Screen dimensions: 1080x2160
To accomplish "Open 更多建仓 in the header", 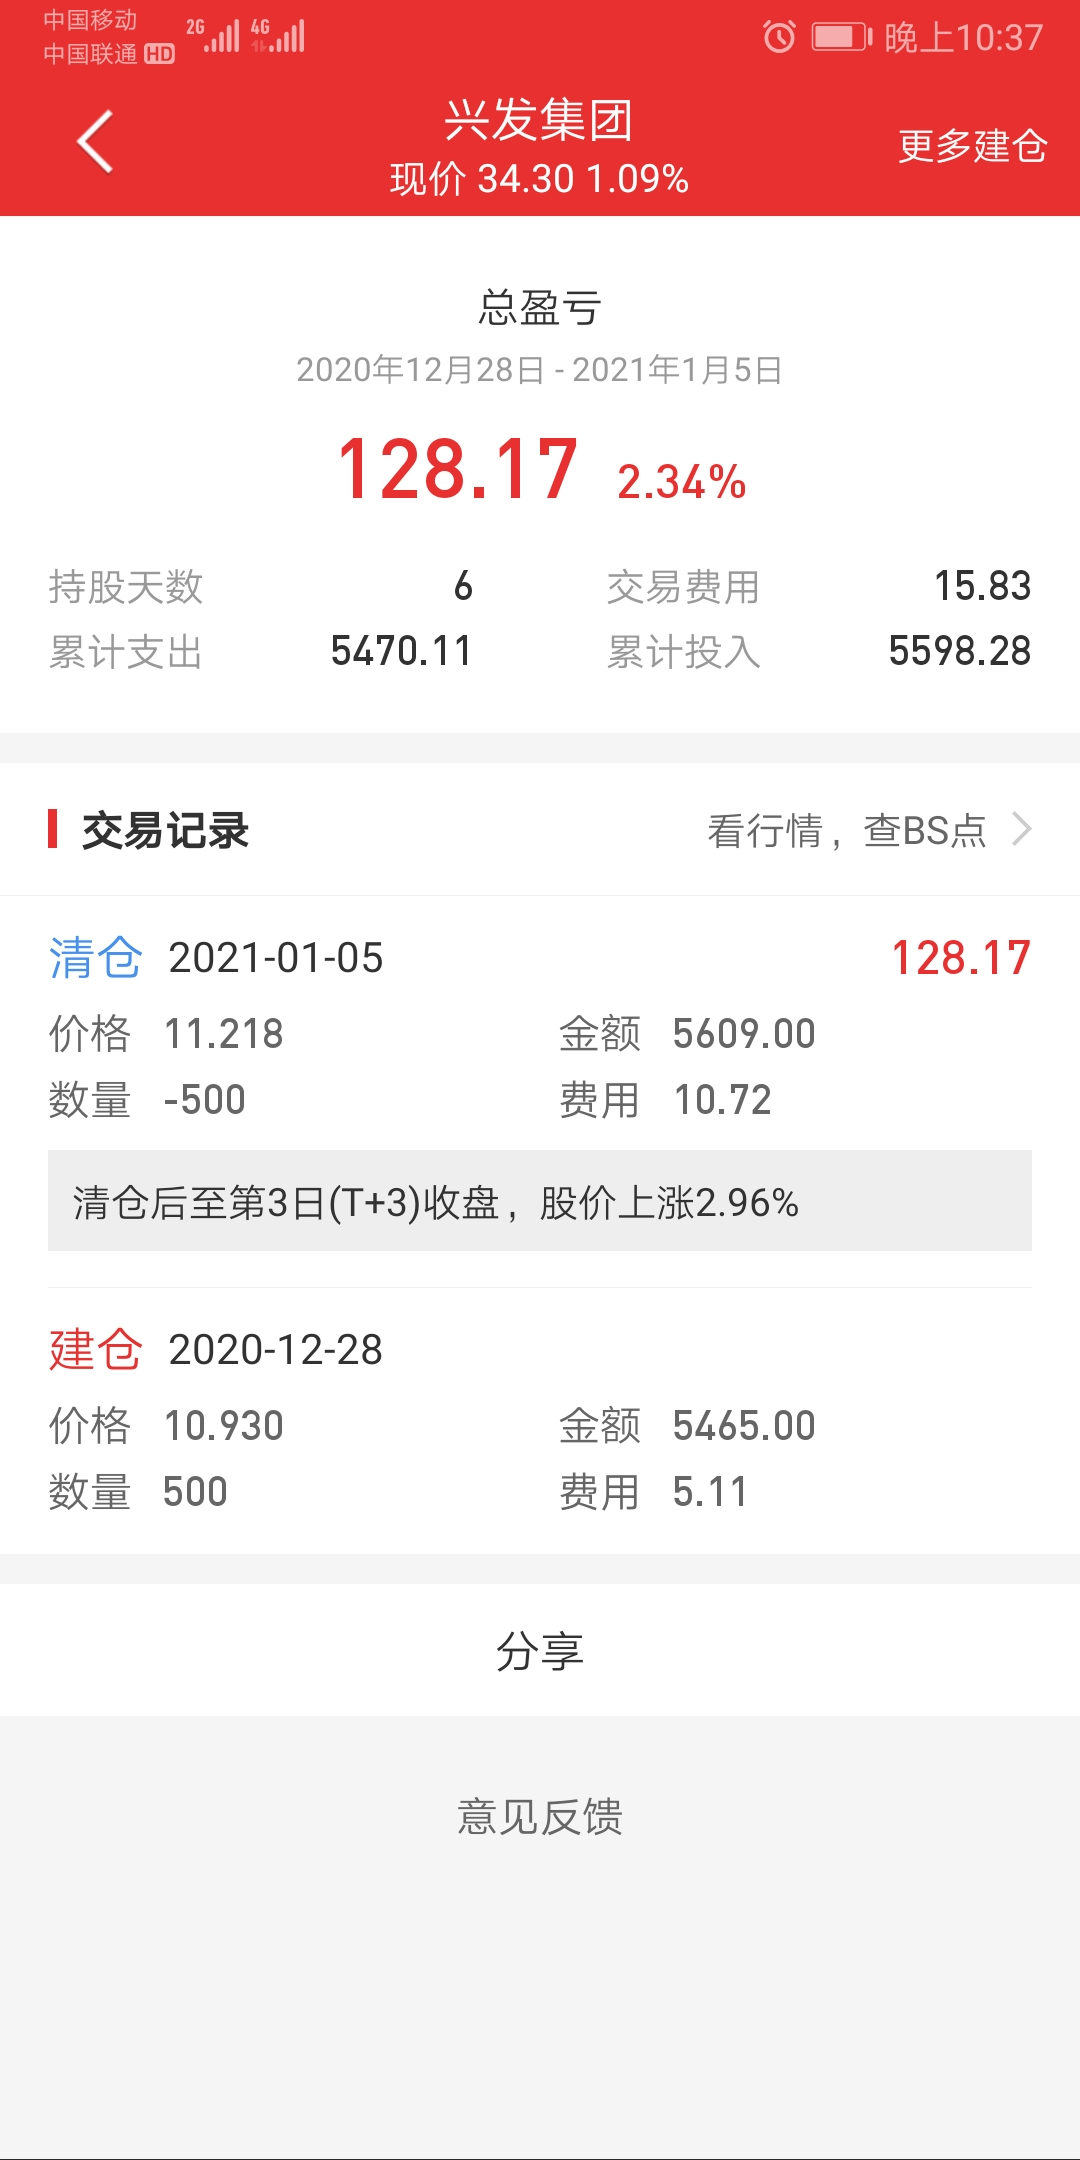I will click(x=971, y=146).
